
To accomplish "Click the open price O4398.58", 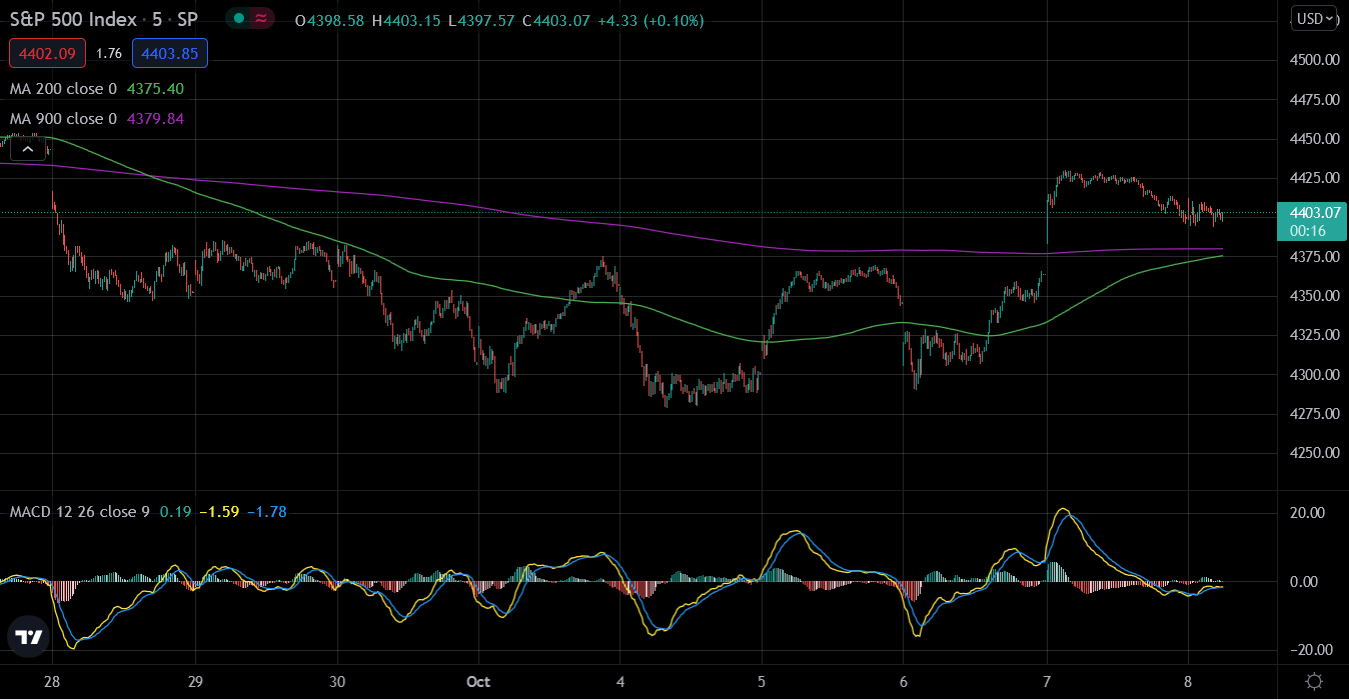I will tap(330, 20).
